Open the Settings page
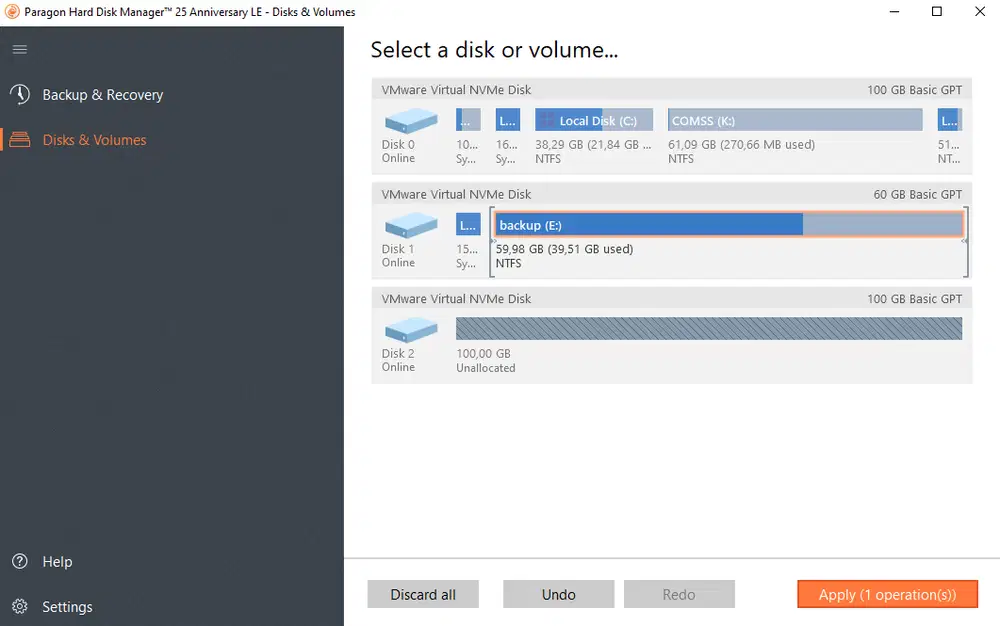 67,607
